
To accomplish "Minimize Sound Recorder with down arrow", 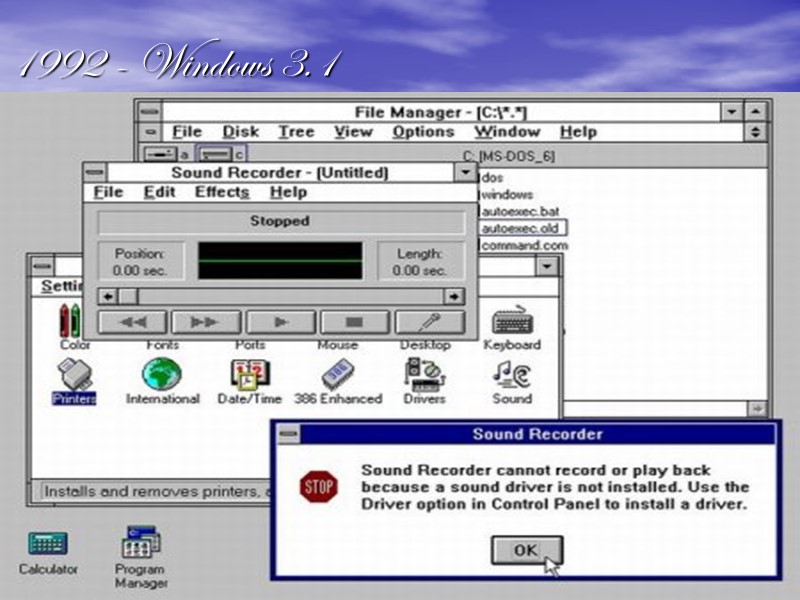I will click(x=465, y=172).
